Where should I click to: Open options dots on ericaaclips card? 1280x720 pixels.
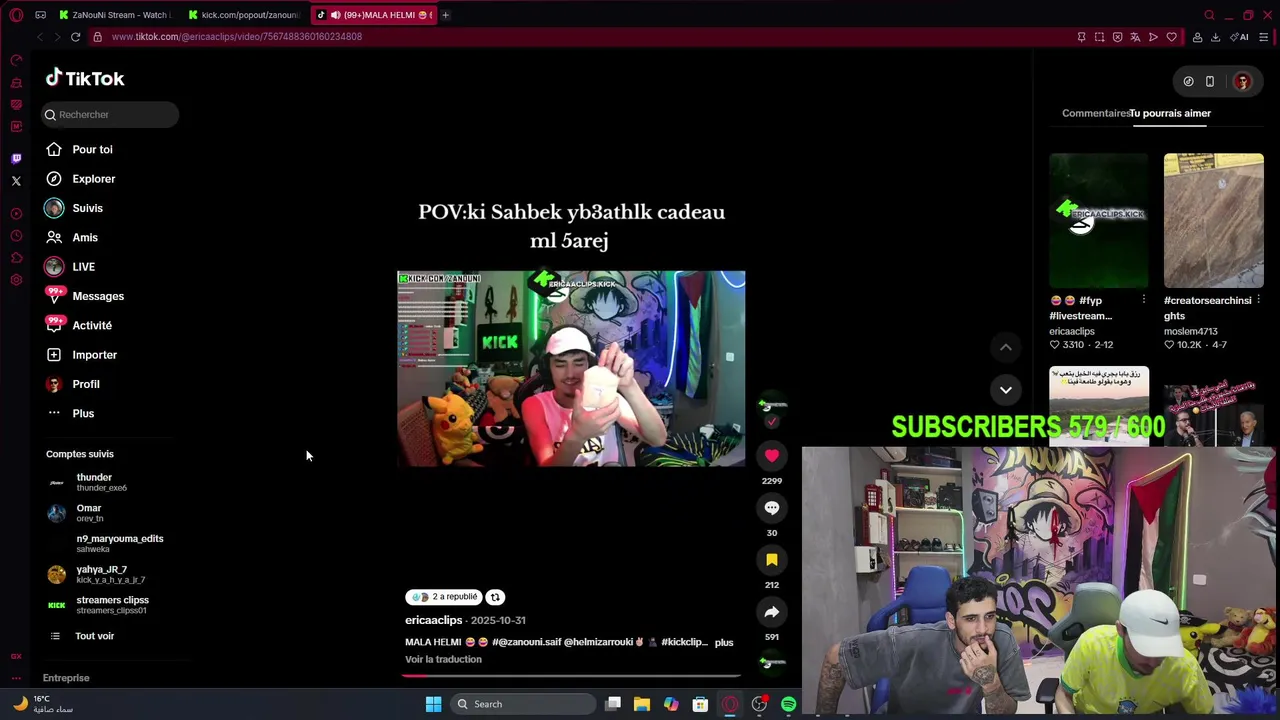1144,300
